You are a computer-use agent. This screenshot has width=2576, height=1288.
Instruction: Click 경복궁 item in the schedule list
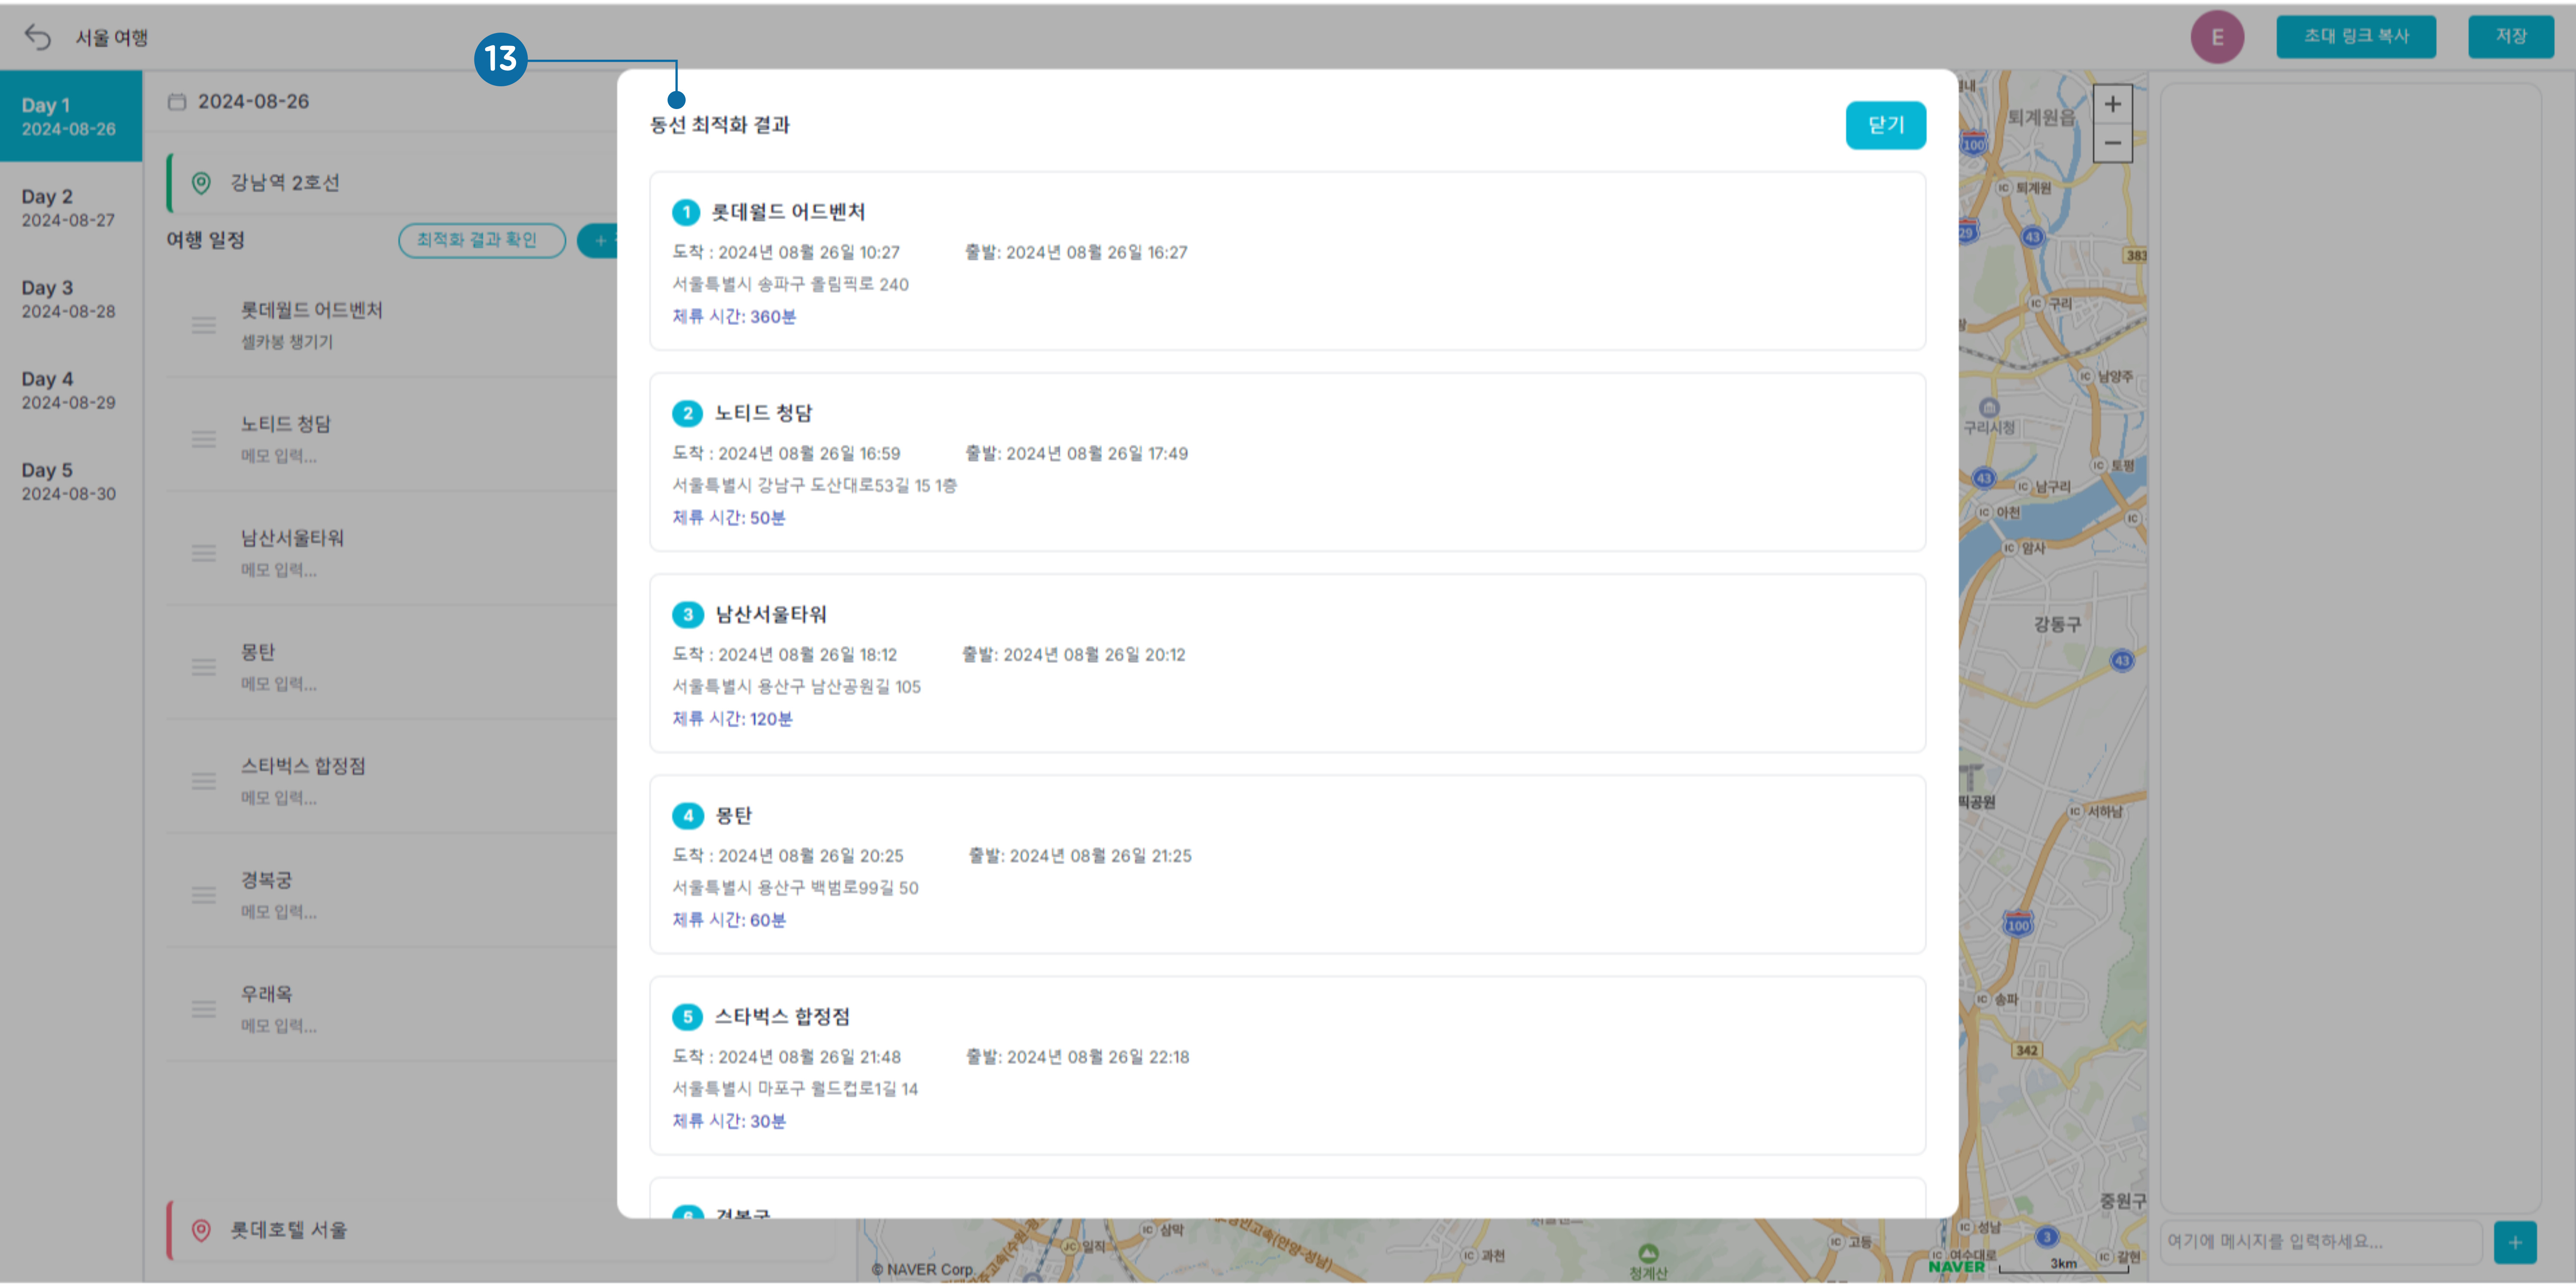pos(266,880)
